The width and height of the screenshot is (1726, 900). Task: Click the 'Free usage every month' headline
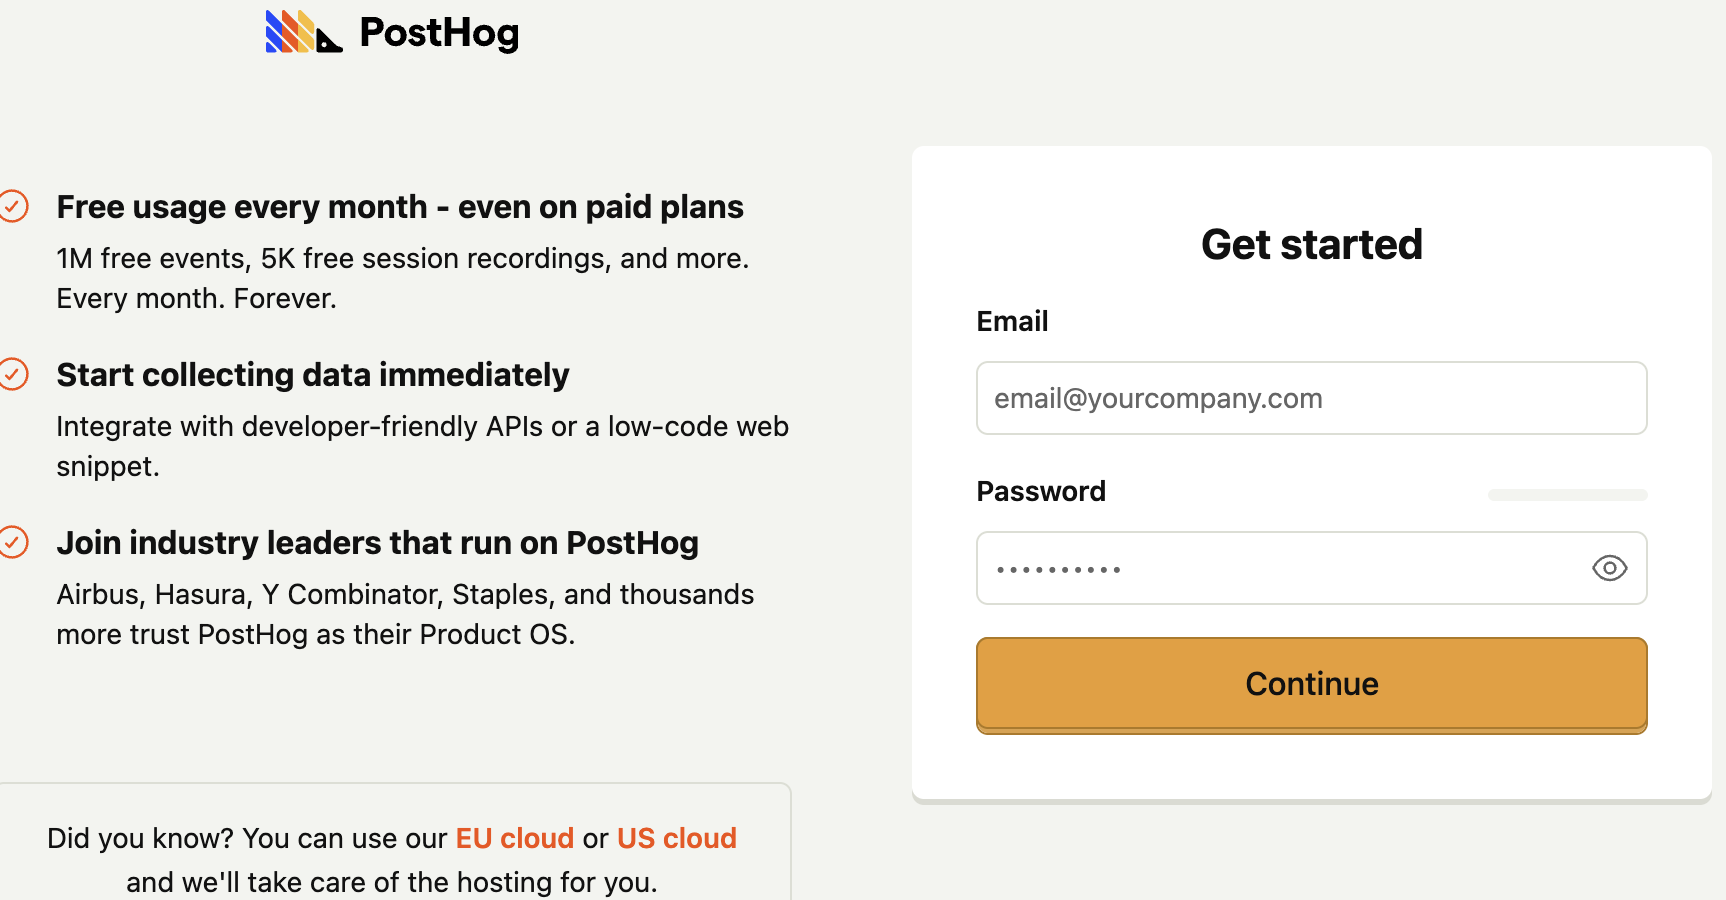pos(400,207)
